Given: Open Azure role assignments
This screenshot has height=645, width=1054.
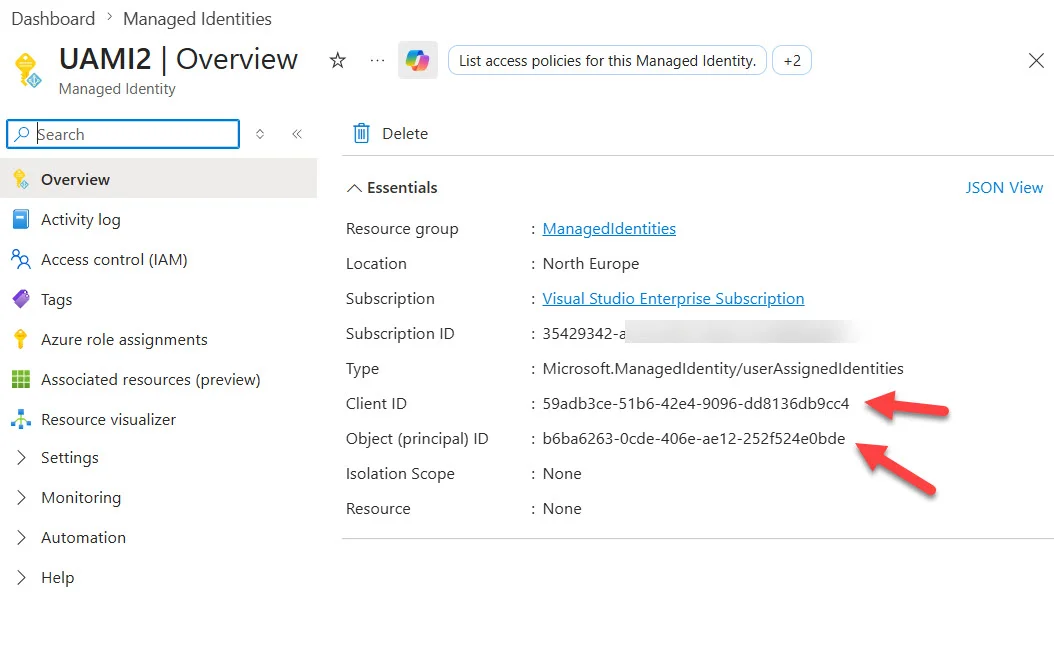Looking at the screenshot, I should coord(124,339).
